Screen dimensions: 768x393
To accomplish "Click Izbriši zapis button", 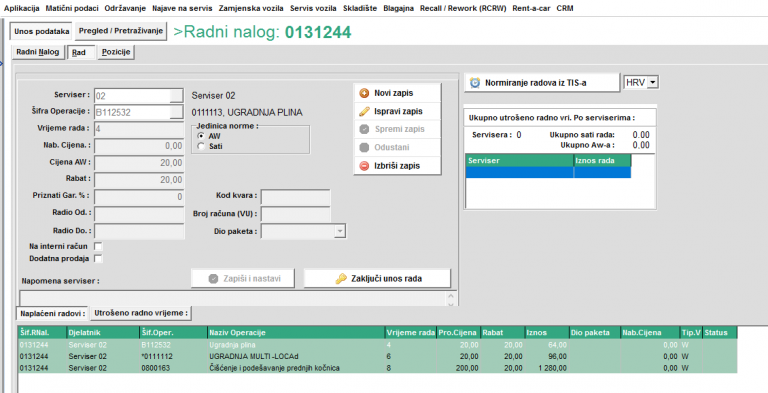I will (x=397, y=166).
